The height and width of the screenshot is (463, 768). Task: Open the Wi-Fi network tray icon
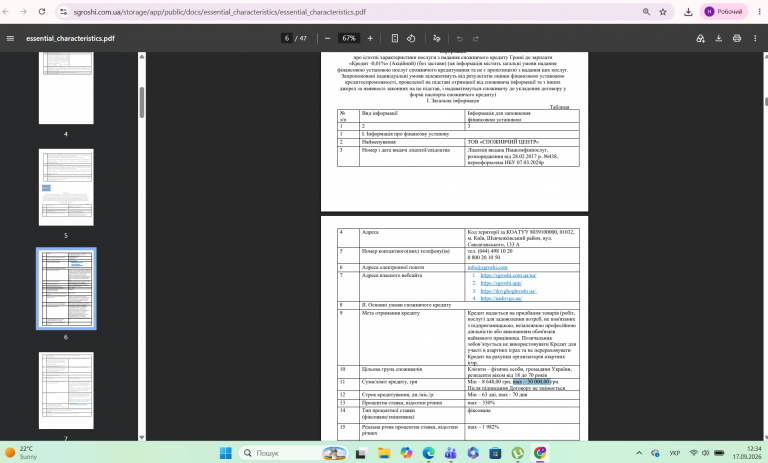click(694, 453)
